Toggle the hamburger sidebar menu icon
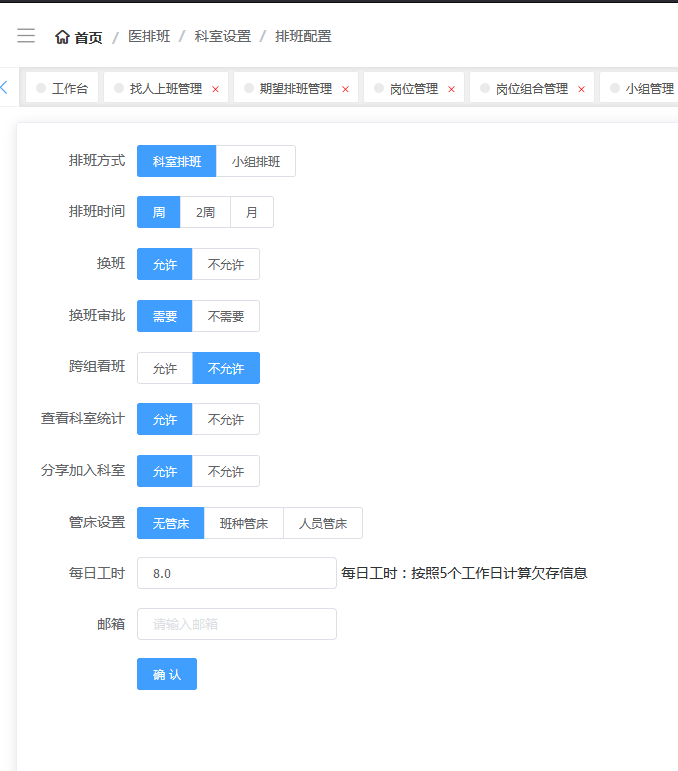 (26, 36)
